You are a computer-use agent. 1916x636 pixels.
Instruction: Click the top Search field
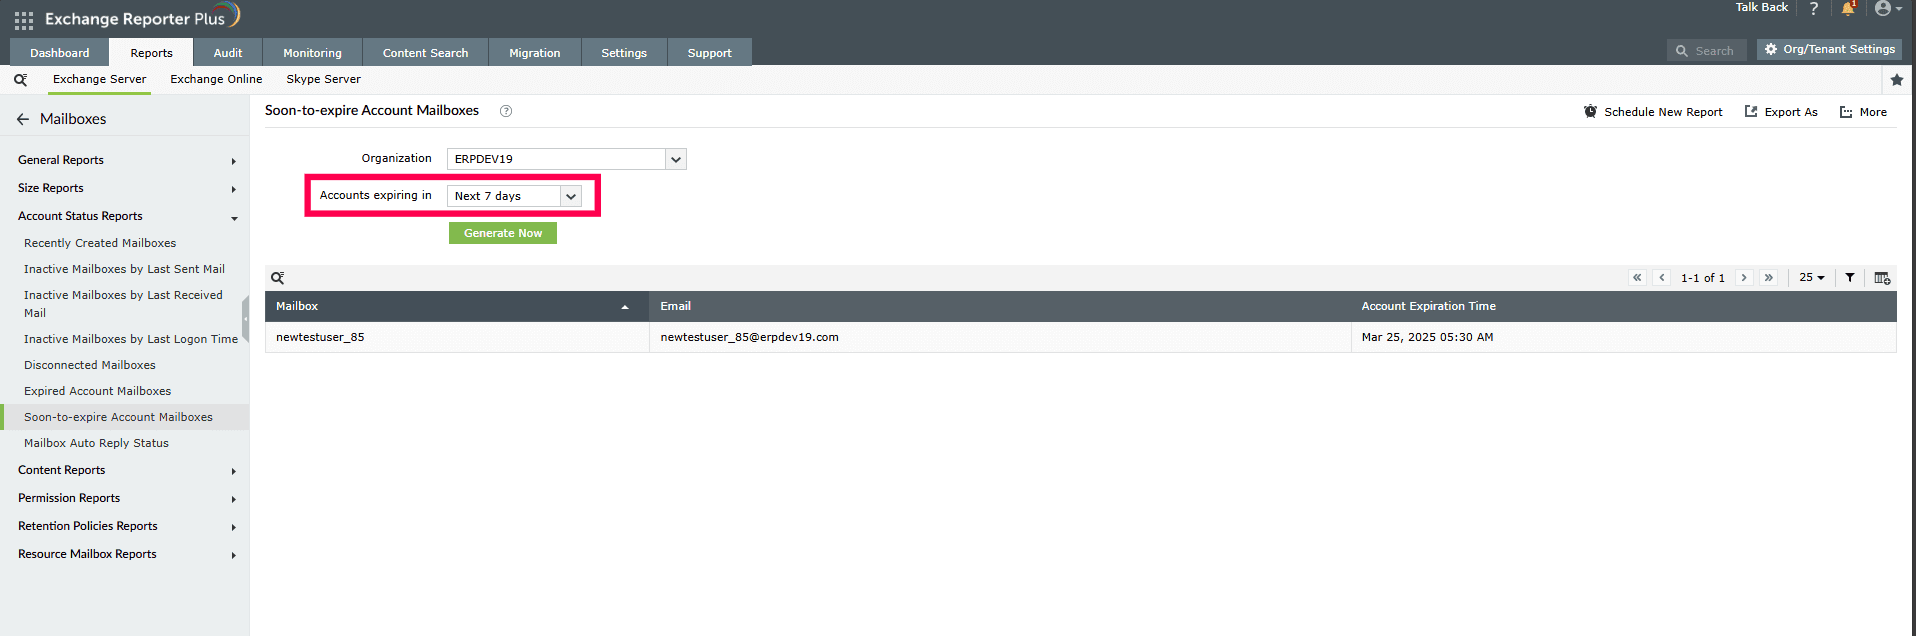(1706, 51)
